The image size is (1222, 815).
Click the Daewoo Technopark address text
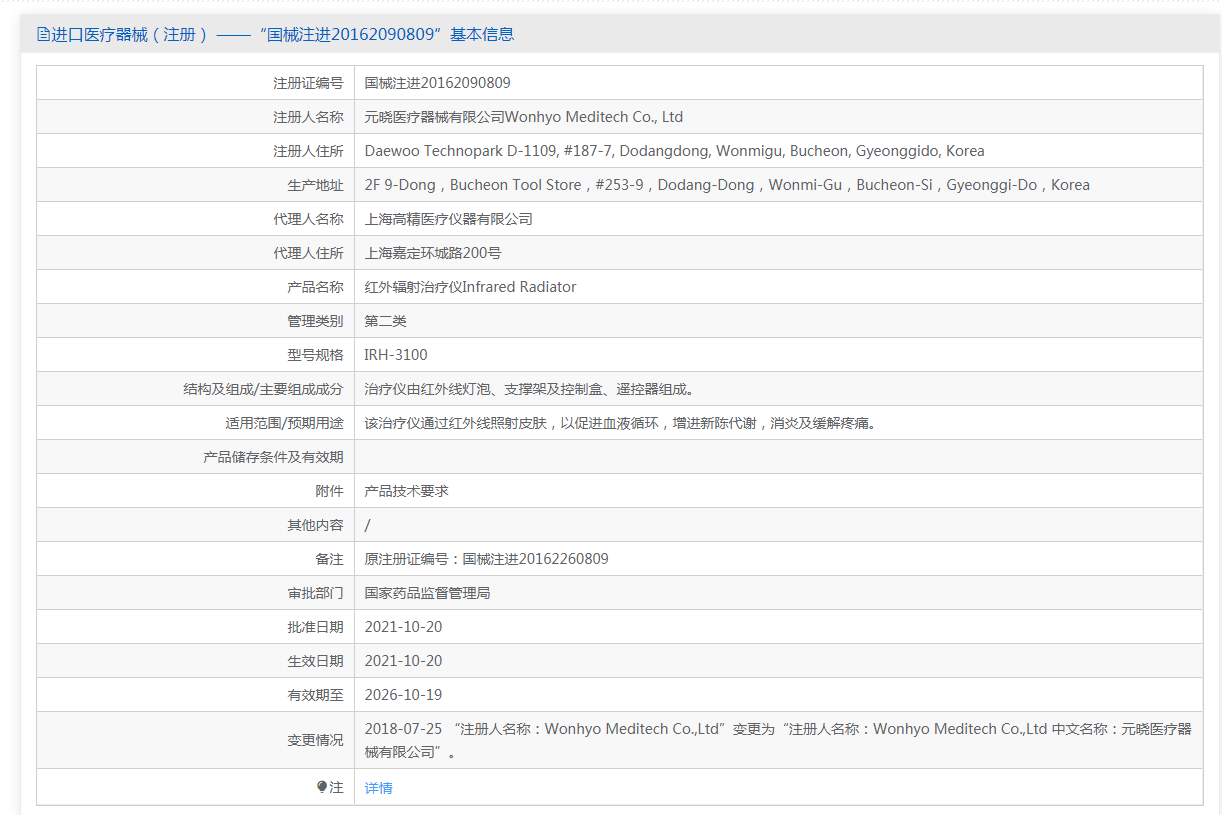[674, 151]
